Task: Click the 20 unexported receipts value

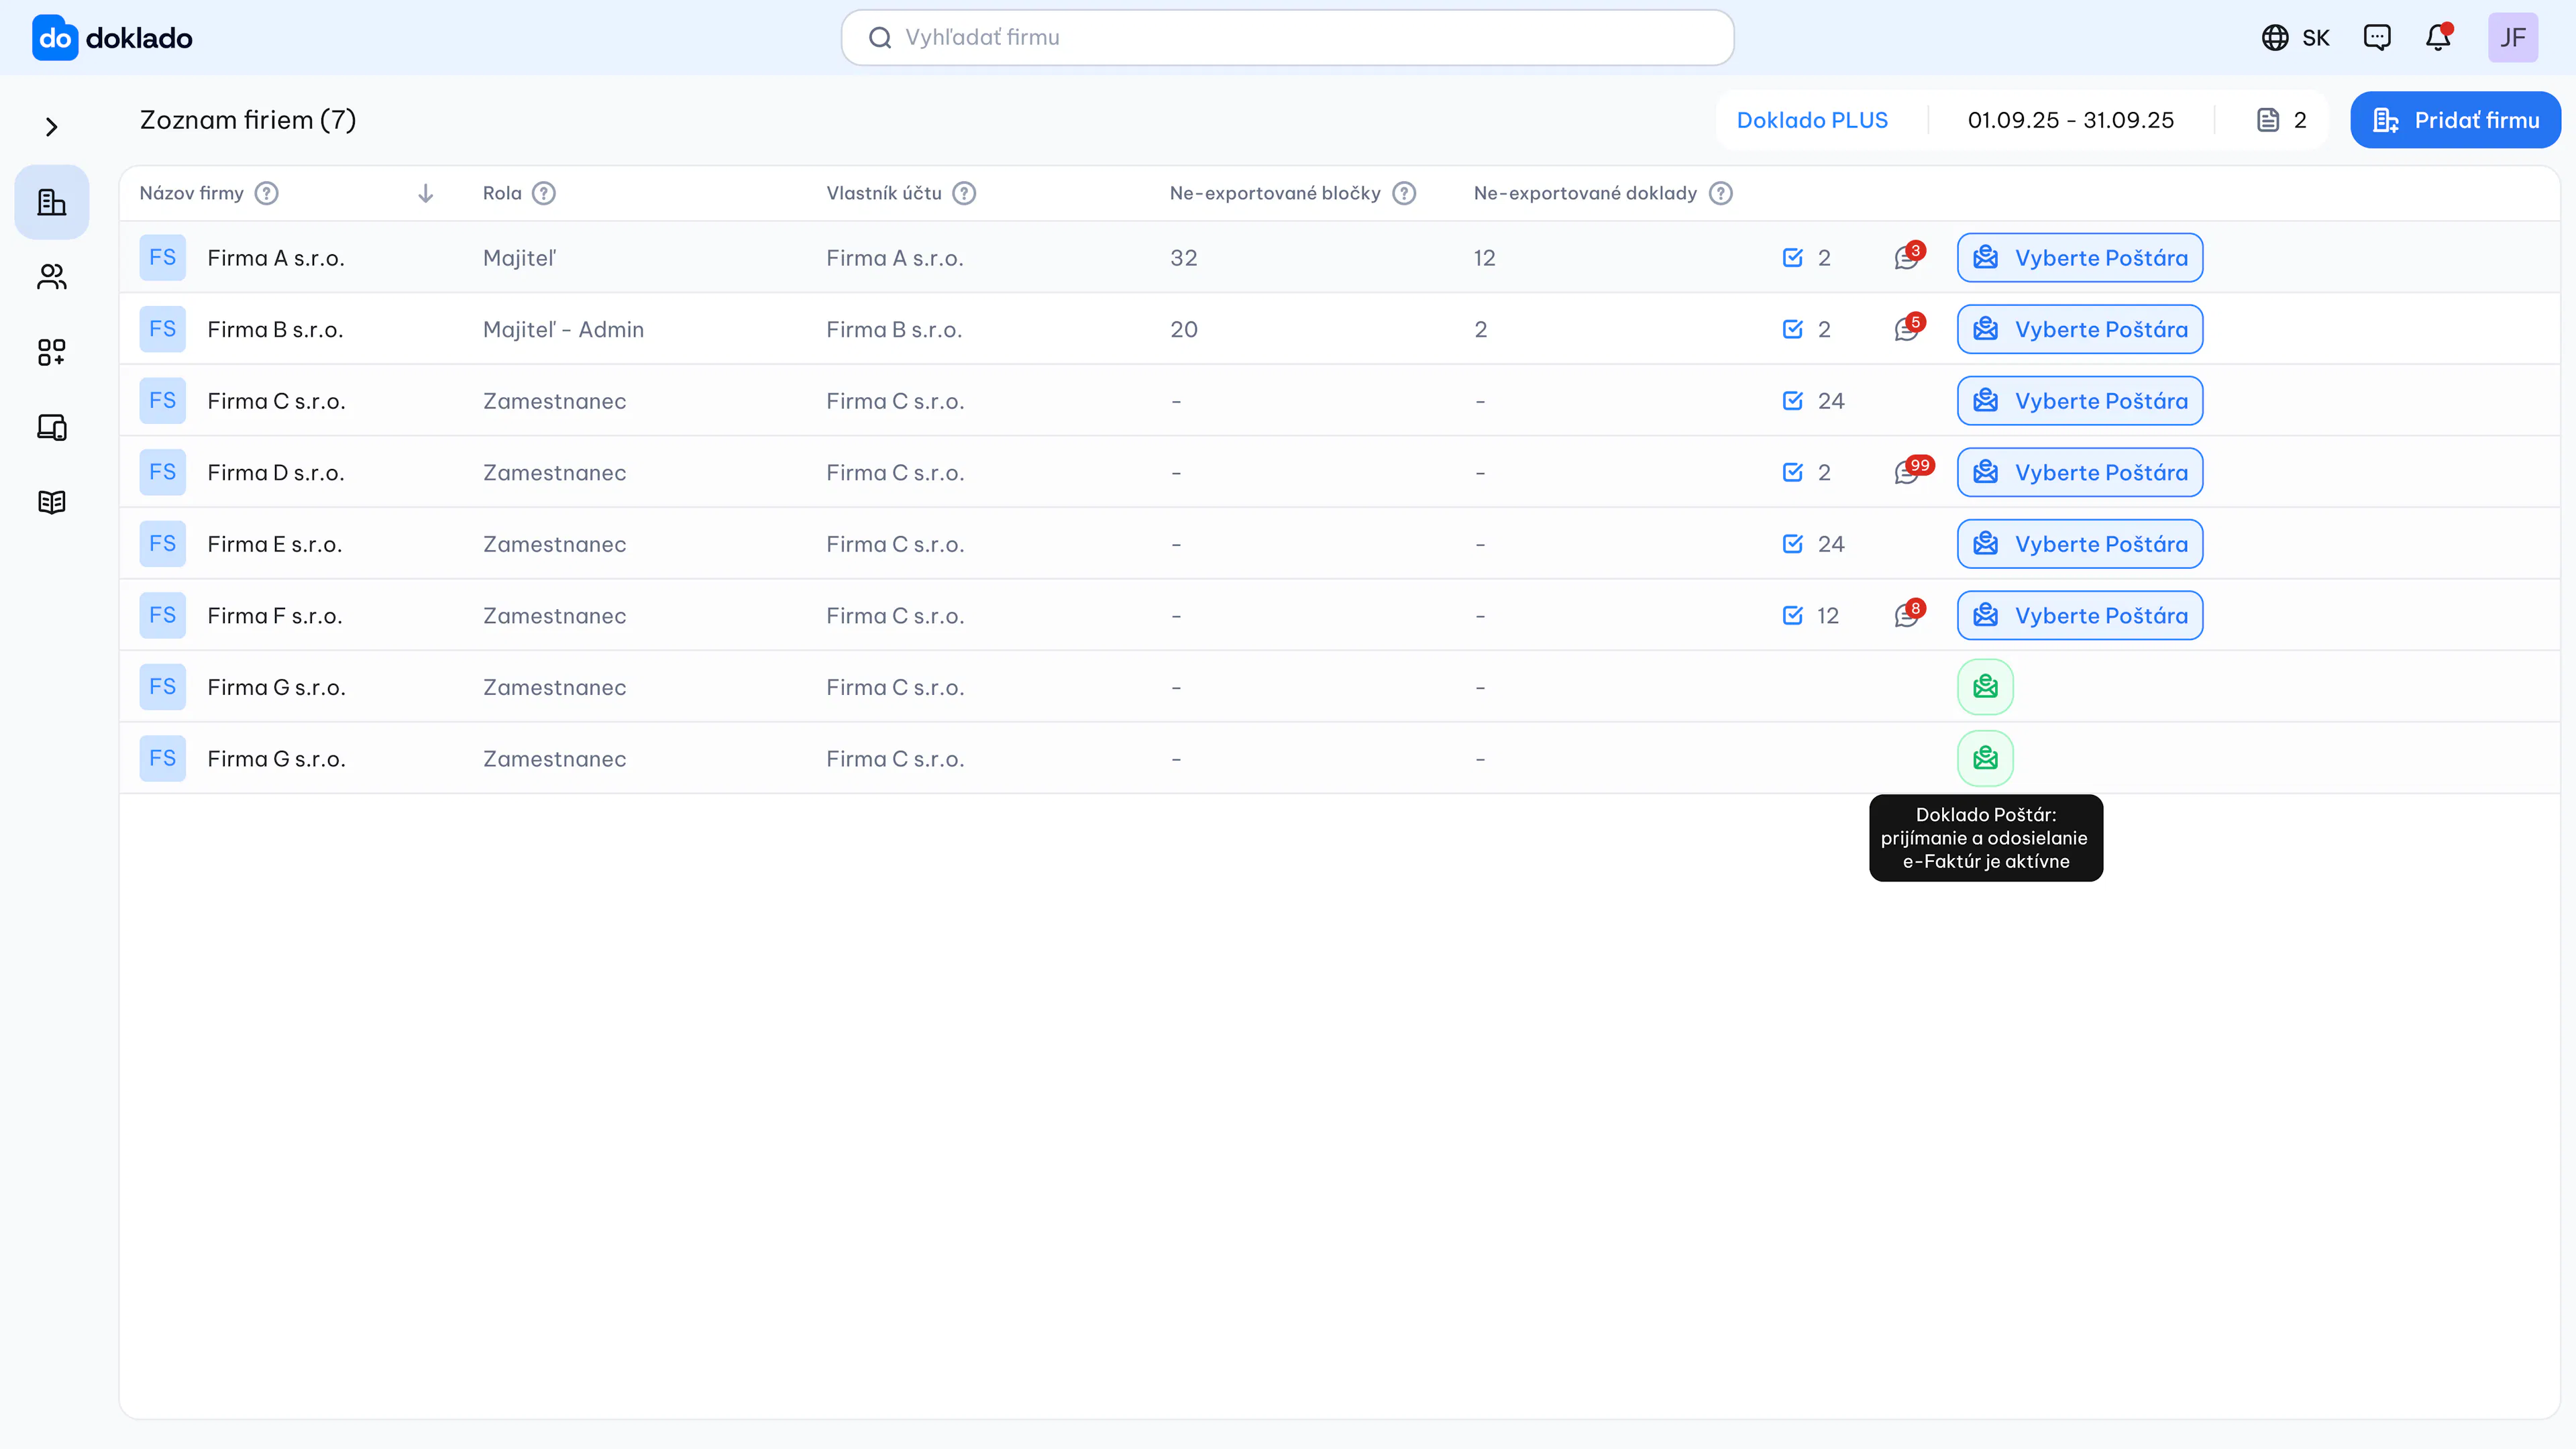Action: [1184, 329]
